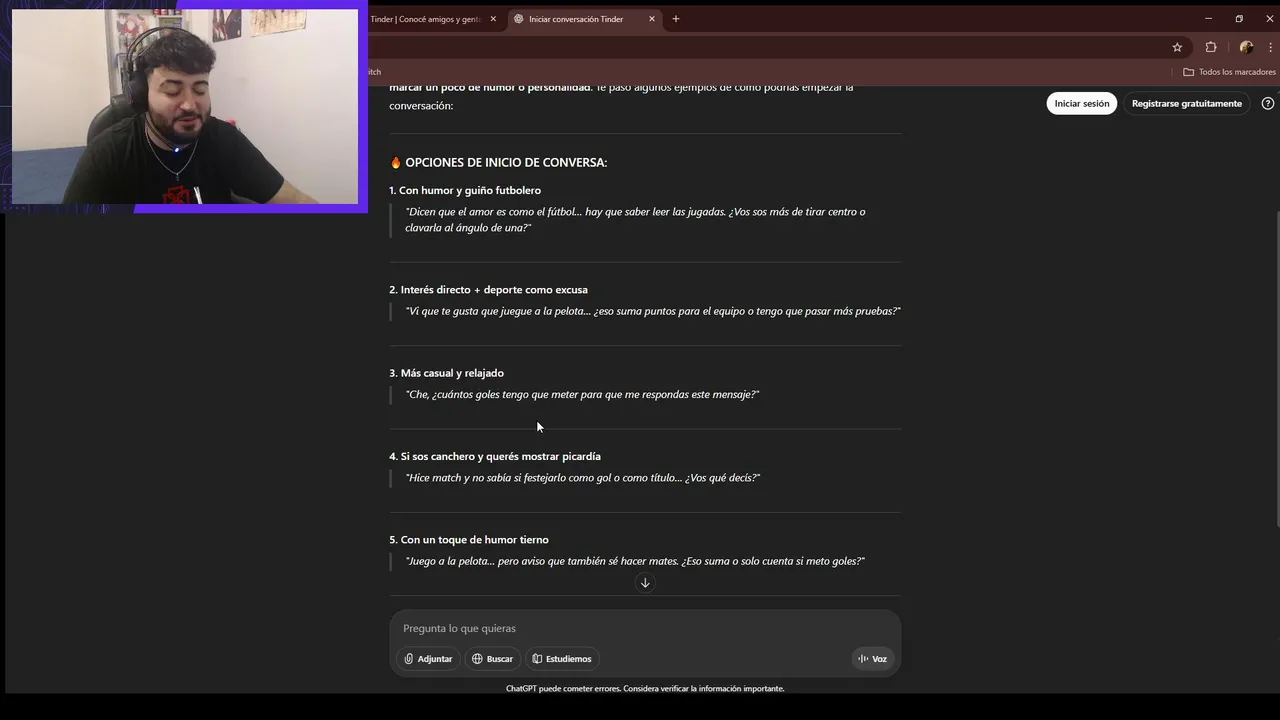Close the Iniciar conversación Tinder tab
The image size is (1280, 720).
click(652, 19)
